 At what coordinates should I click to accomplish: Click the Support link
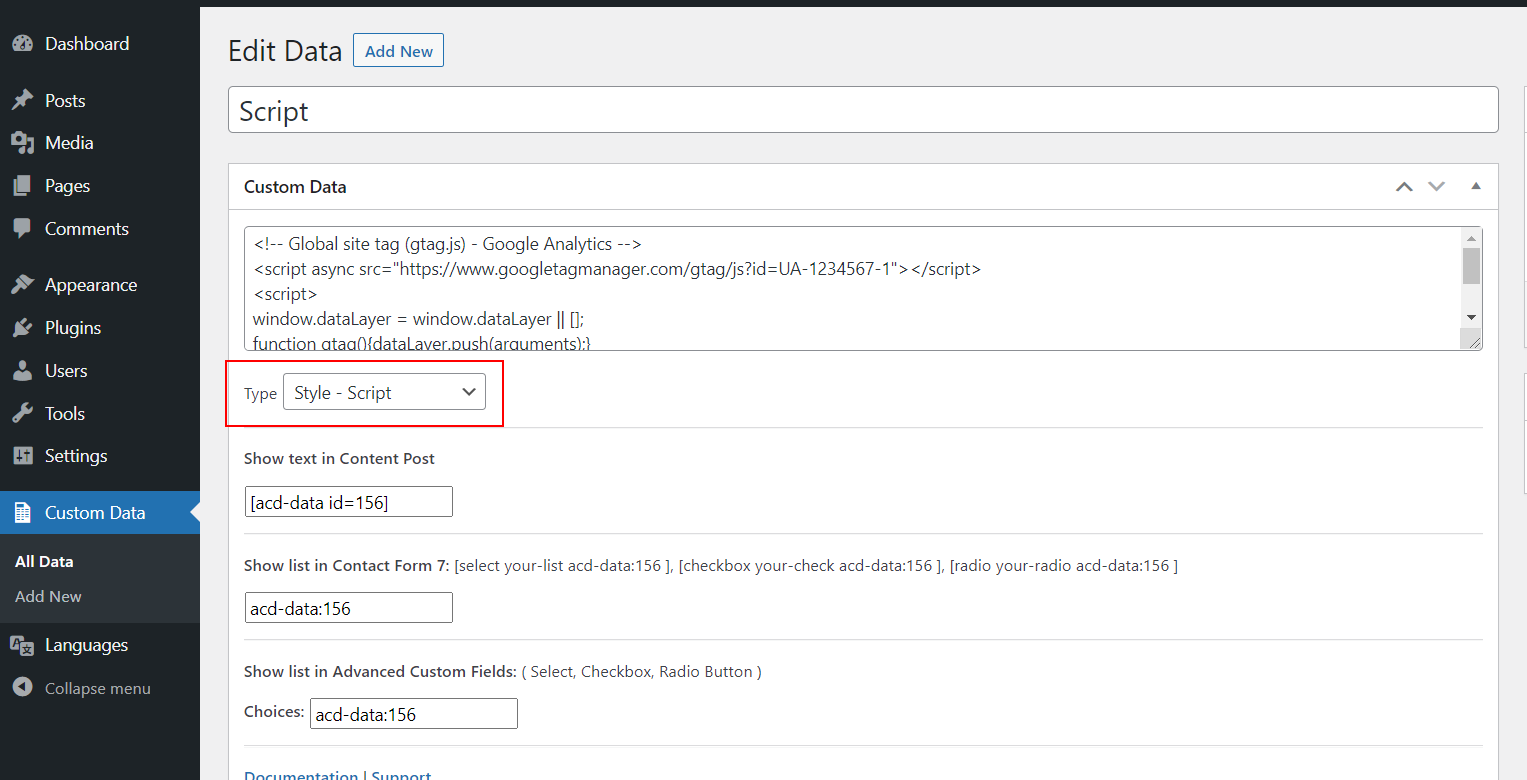tap(401, 775)
